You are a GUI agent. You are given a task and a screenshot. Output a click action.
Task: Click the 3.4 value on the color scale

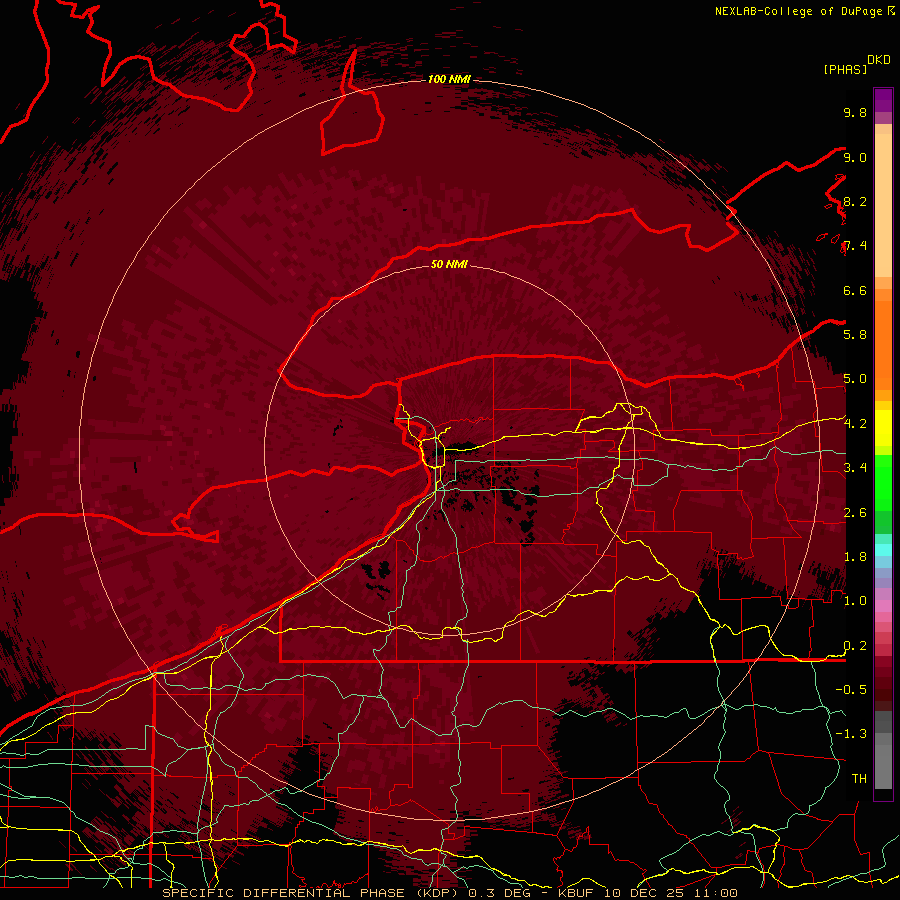point(855,467)
